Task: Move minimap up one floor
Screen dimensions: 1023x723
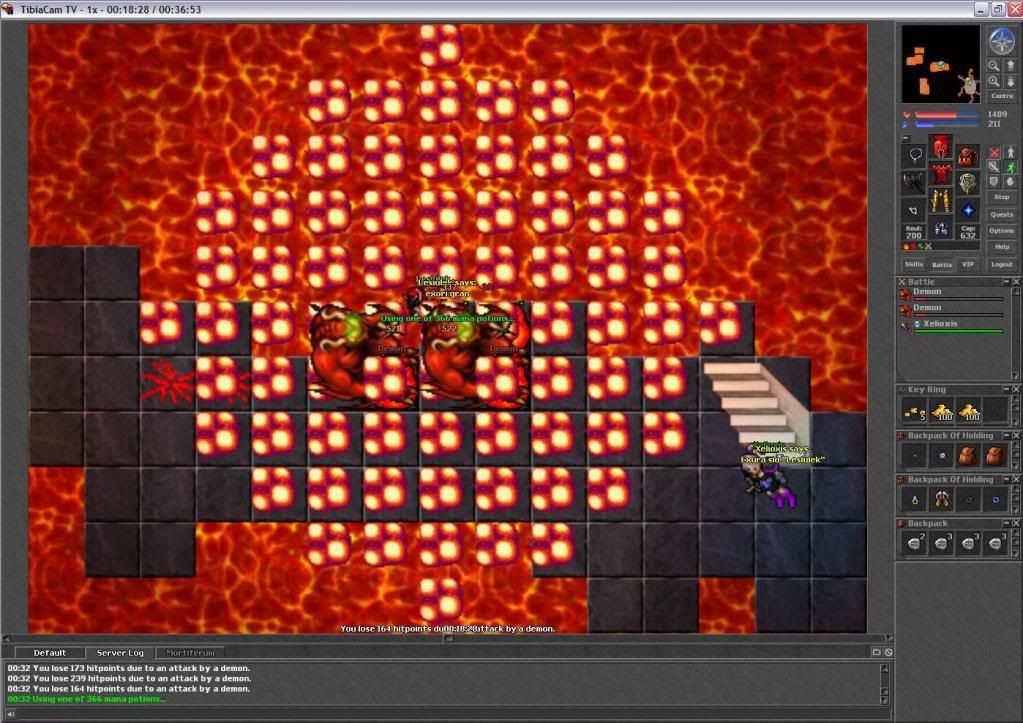Action: tap(1011, 66)
